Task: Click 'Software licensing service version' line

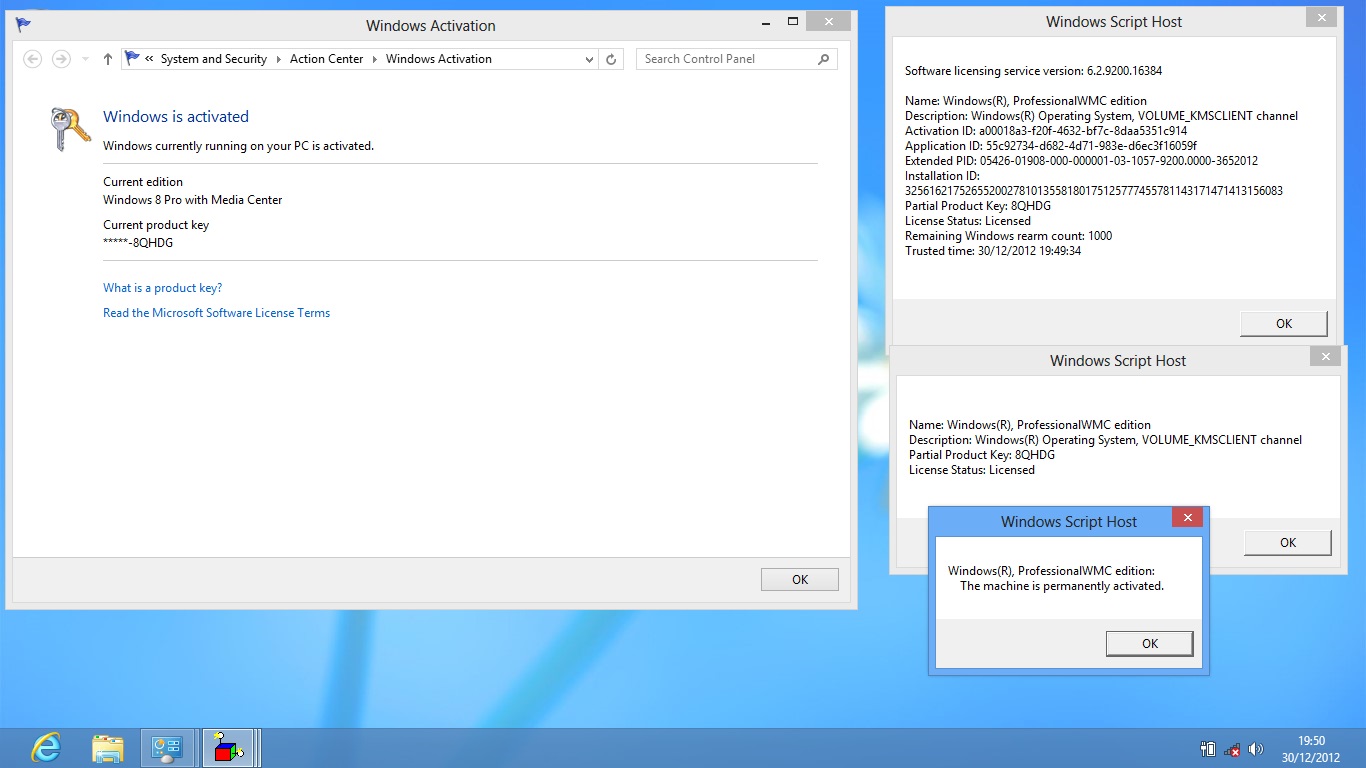Action: pos(1033,71)
